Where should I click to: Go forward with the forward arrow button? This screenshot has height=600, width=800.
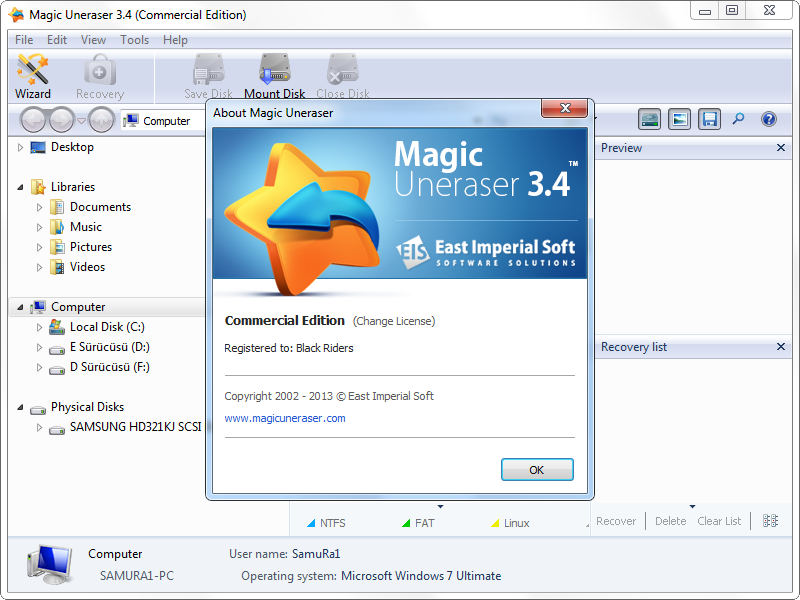pyautogui.click(x=62, y=121)
